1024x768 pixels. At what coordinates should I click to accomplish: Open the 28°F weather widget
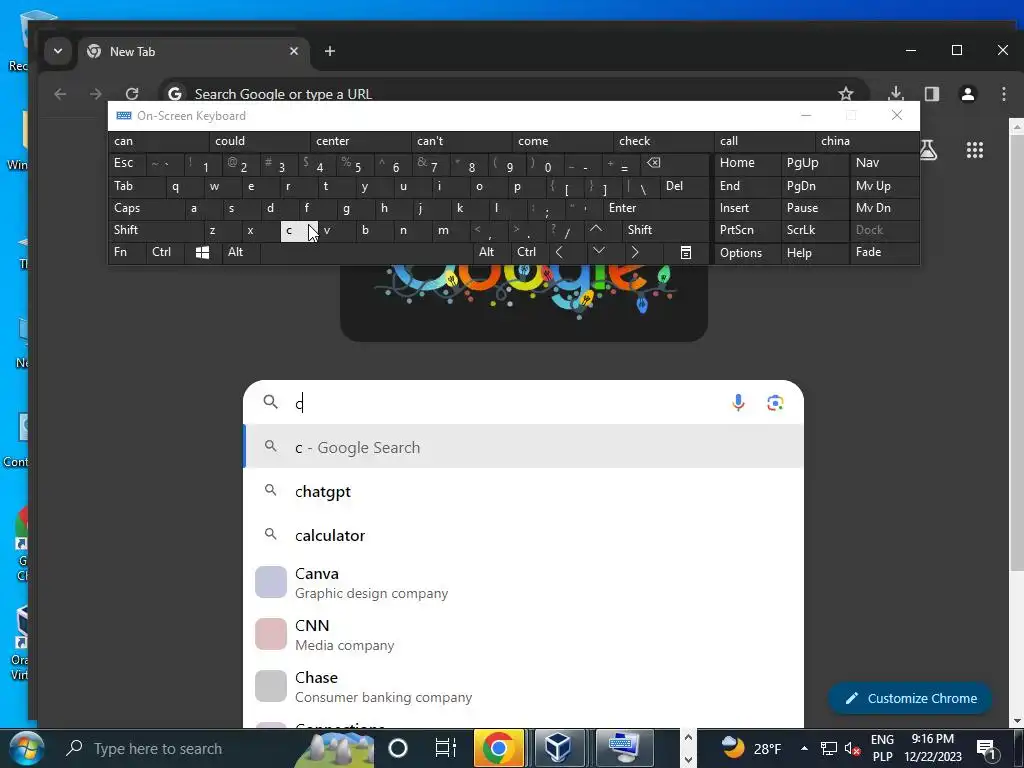click(751, 748)
